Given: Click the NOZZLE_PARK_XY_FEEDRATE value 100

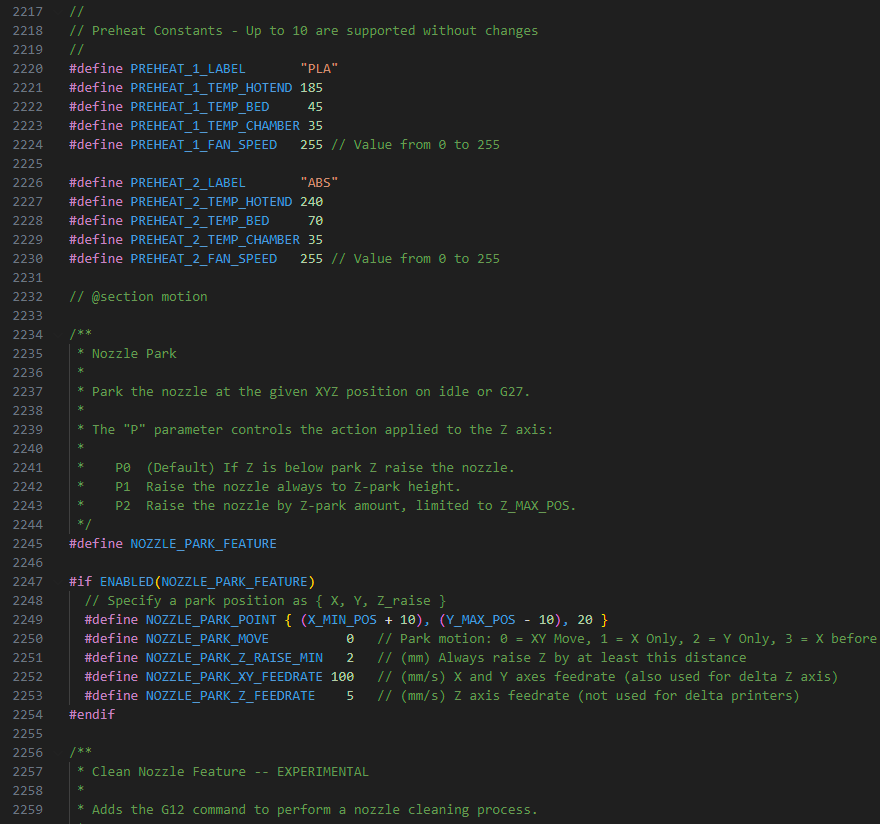Looking at the screenshot, I should pos(342,677).
